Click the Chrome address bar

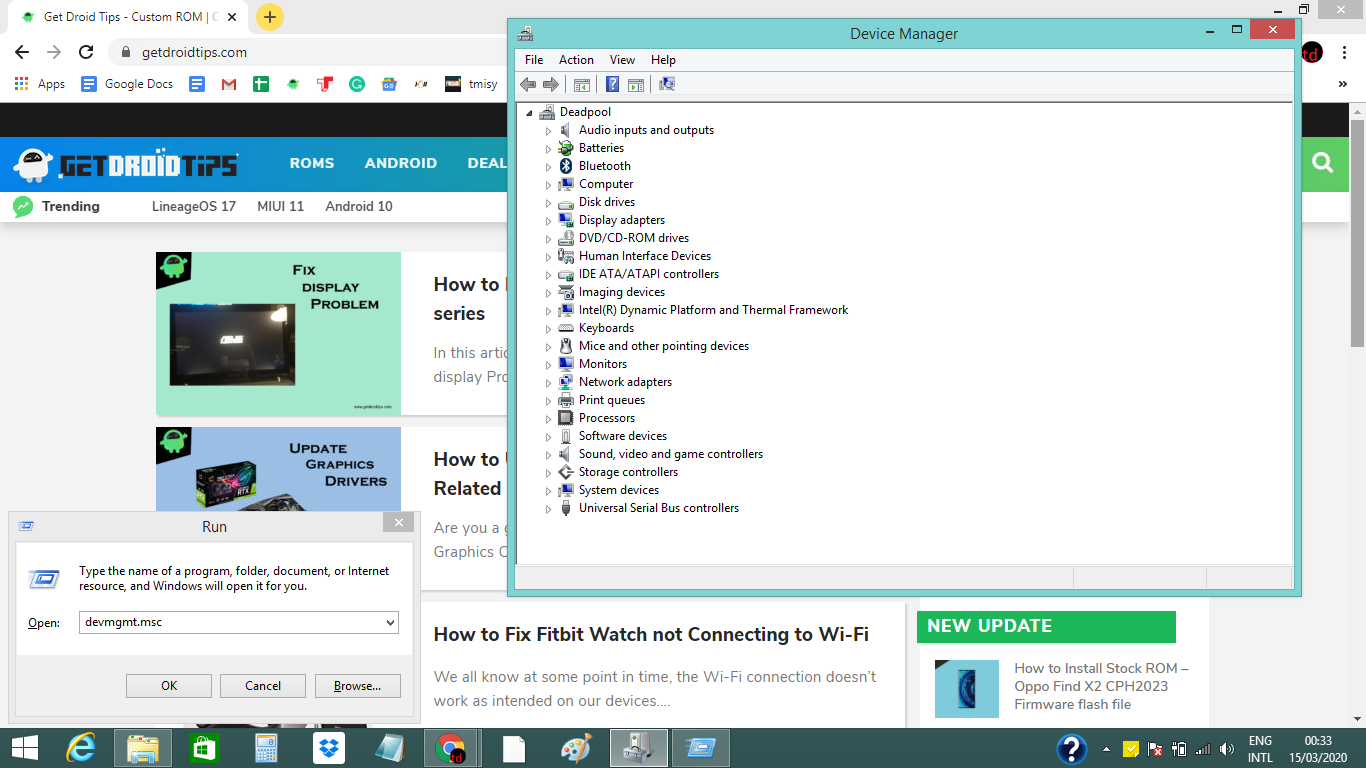click(310, 52)
